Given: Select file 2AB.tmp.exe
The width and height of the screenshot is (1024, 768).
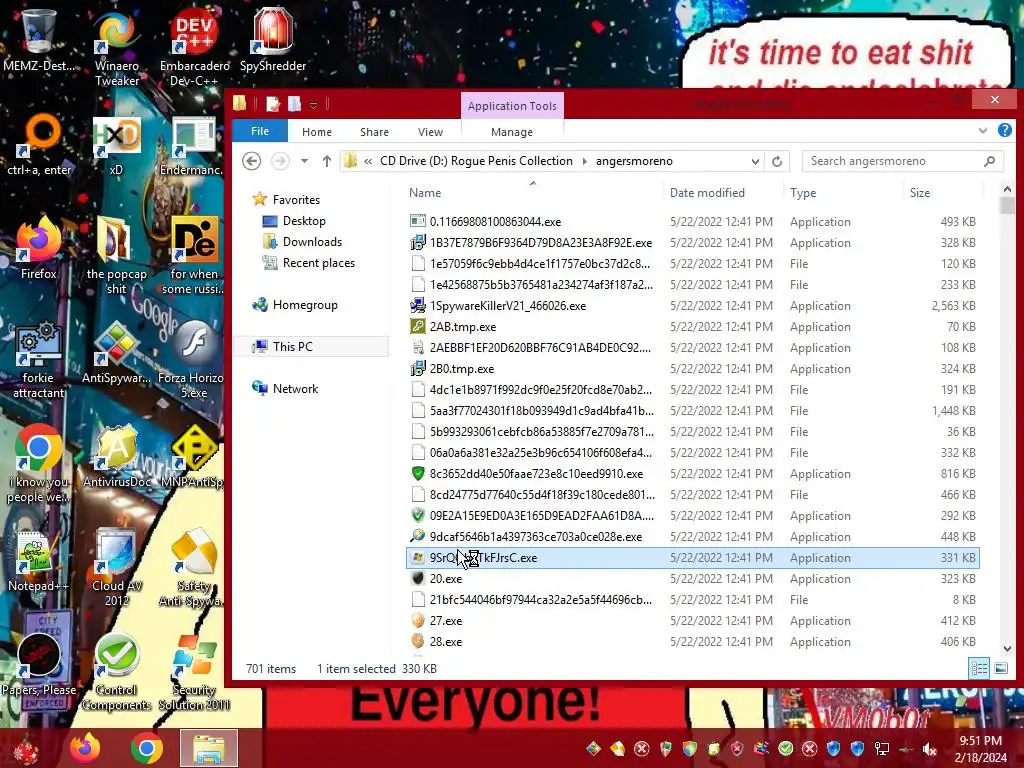Looking at the screenshot, I should click(692, 327).
